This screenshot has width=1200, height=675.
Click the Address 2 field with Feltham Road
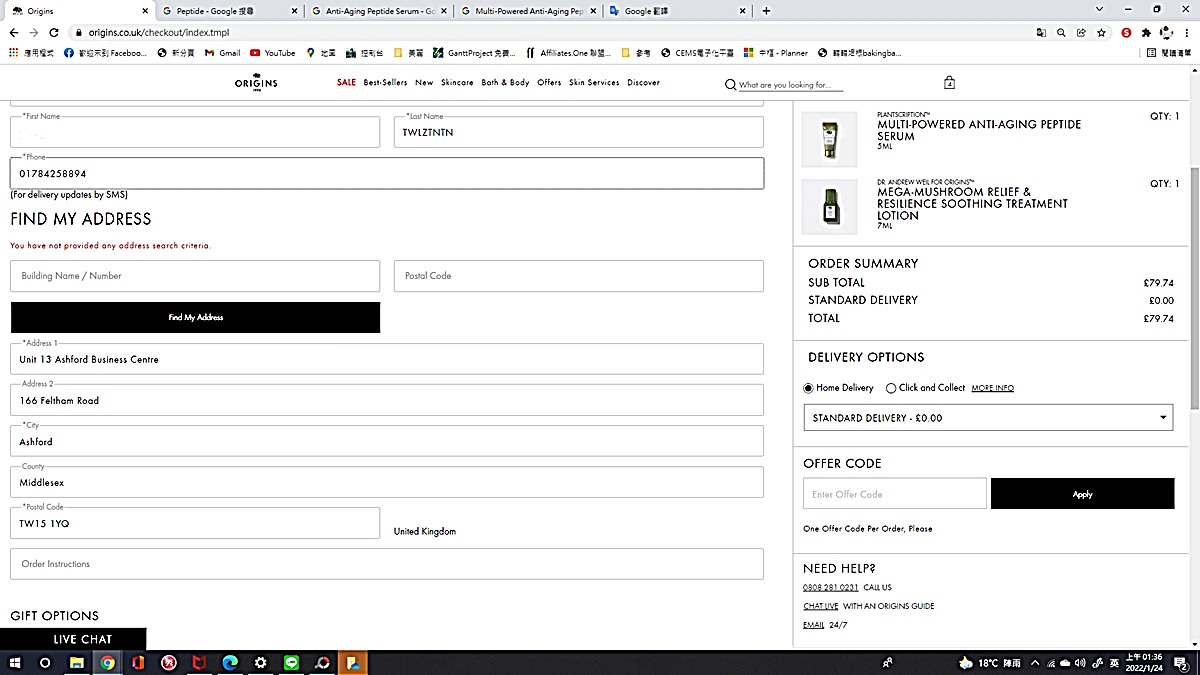[387, 400]
